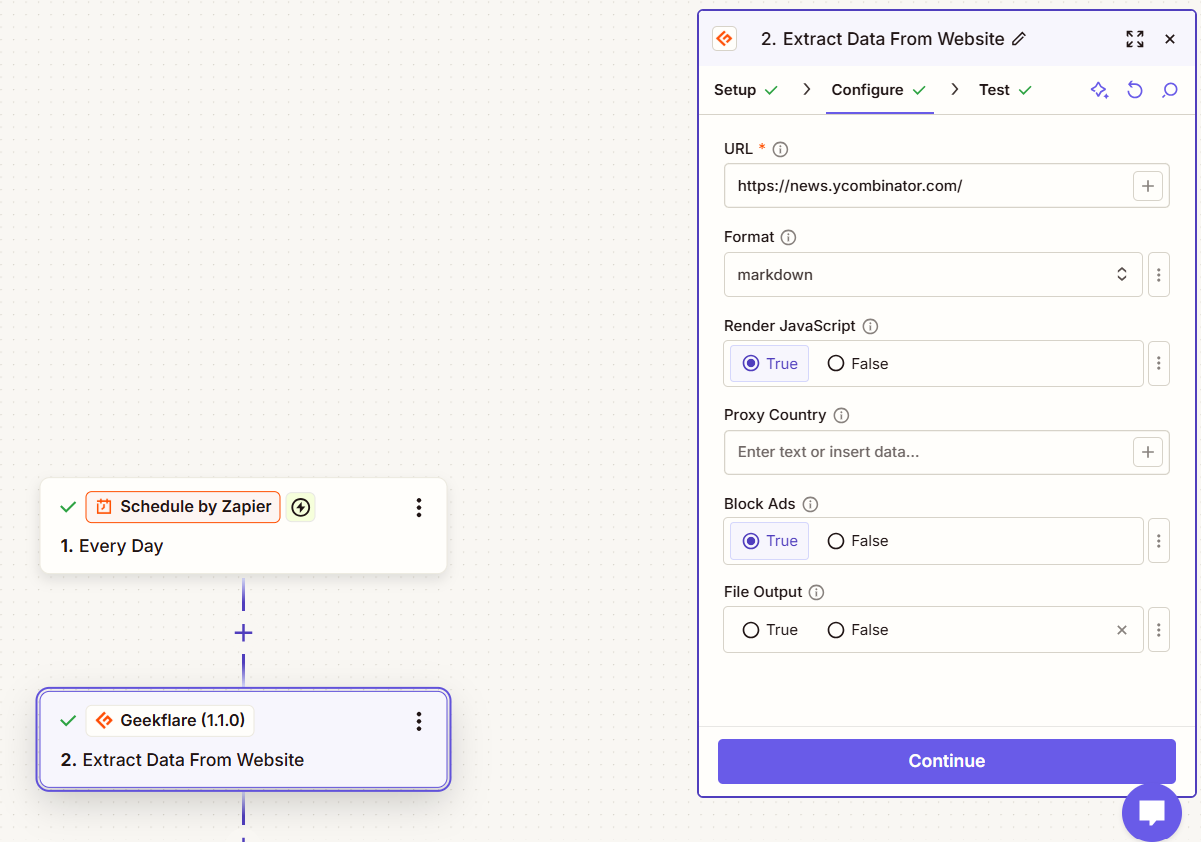Open the chat support bubble
The height and width of the screenshot is (842, 1201).
pyautogui.click(x=1152, y=811)
